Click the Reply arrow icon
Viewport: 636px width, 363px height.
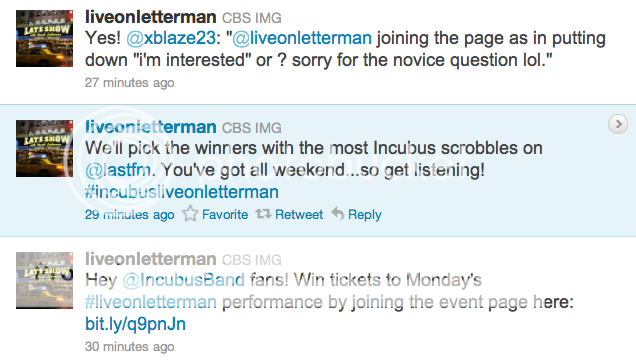337,213
